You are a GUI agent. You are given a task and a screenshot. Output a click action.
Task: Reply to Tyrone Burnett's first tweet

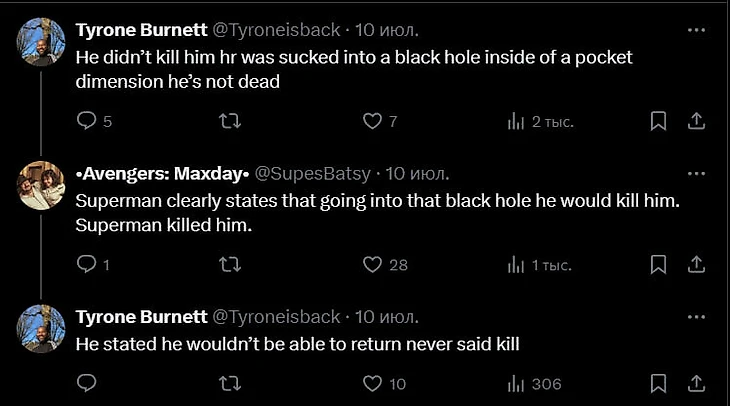click(x=87, y=121)
